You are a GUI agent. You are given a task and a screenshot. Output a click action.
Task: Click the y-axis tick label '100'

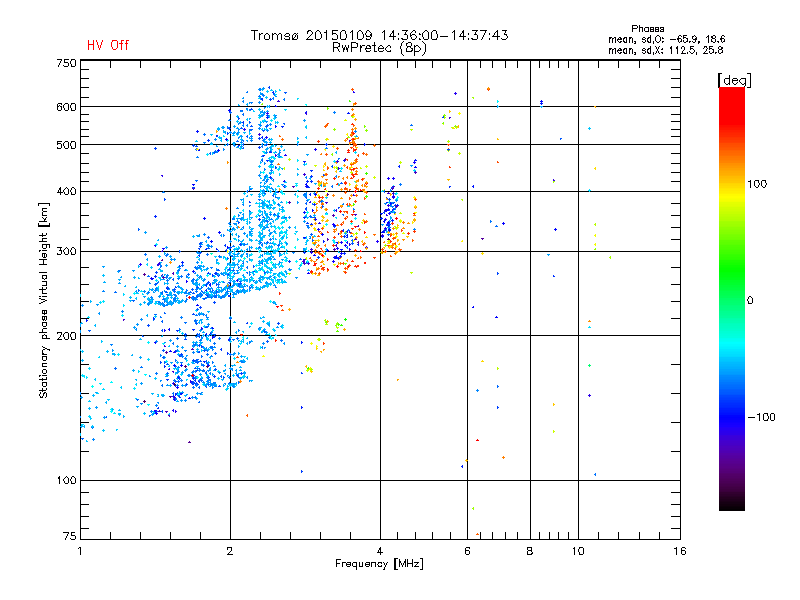(67, 481)
